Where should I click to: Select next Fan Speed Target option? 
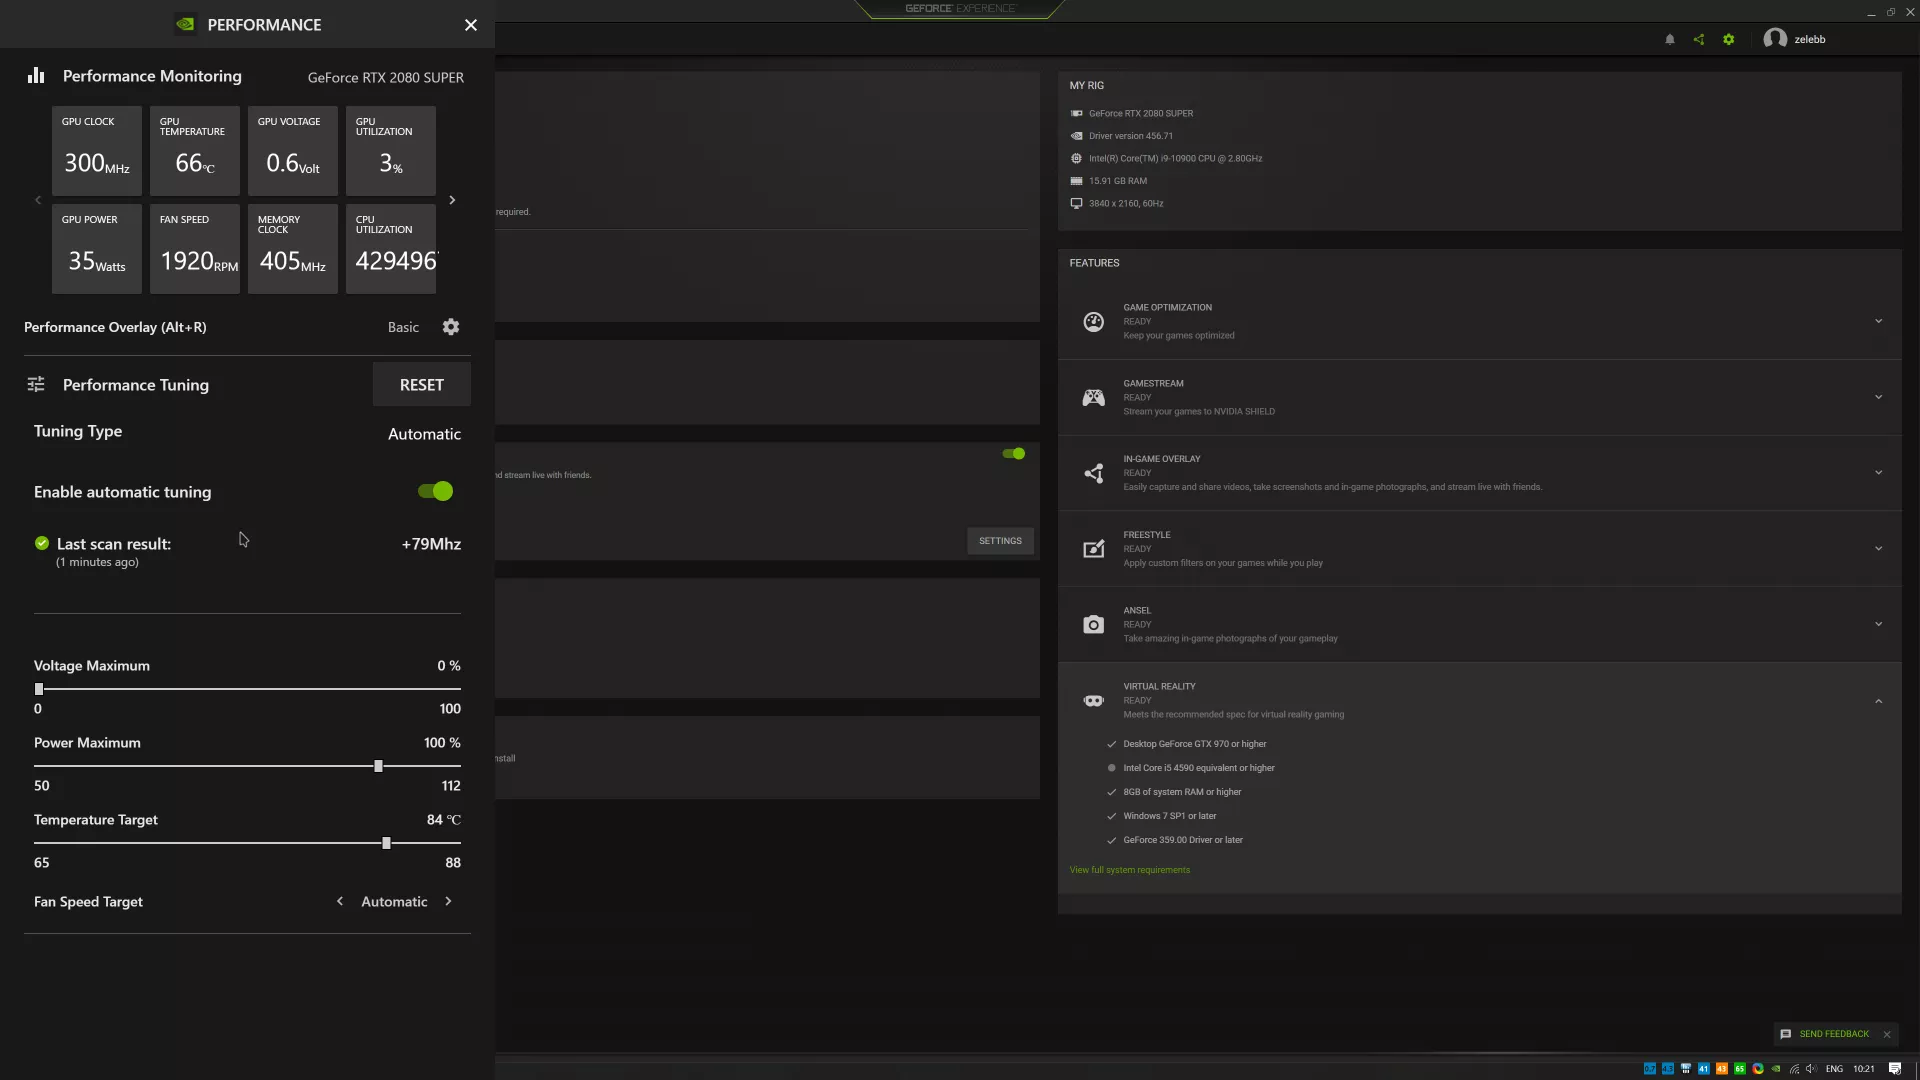point(448,901)
